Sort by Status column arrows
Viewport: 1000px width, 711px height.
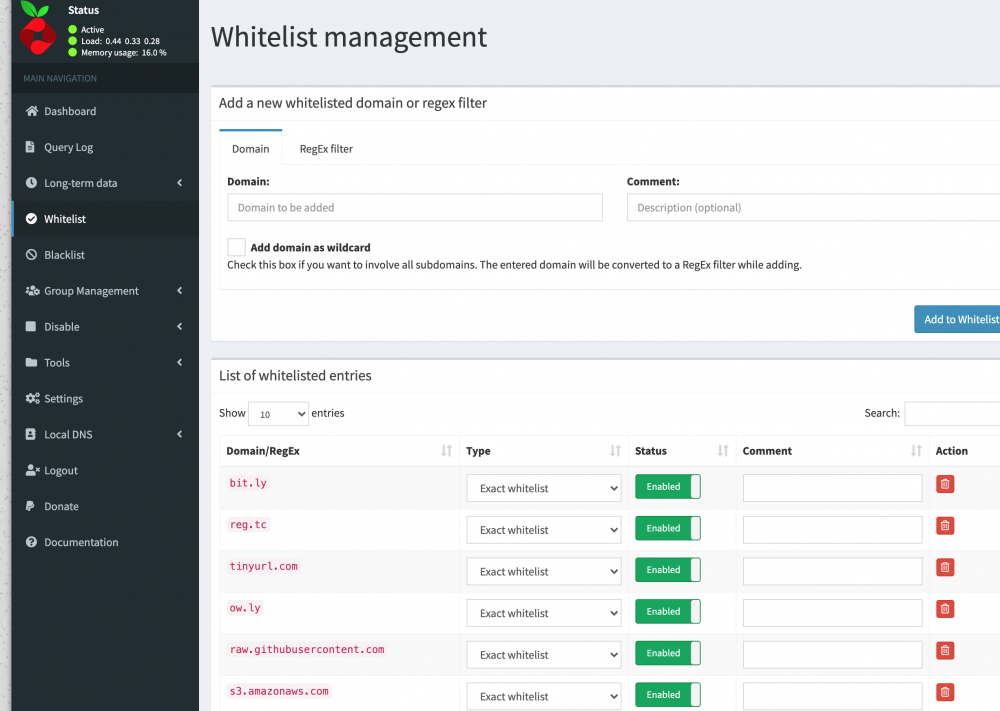point(723,451)
